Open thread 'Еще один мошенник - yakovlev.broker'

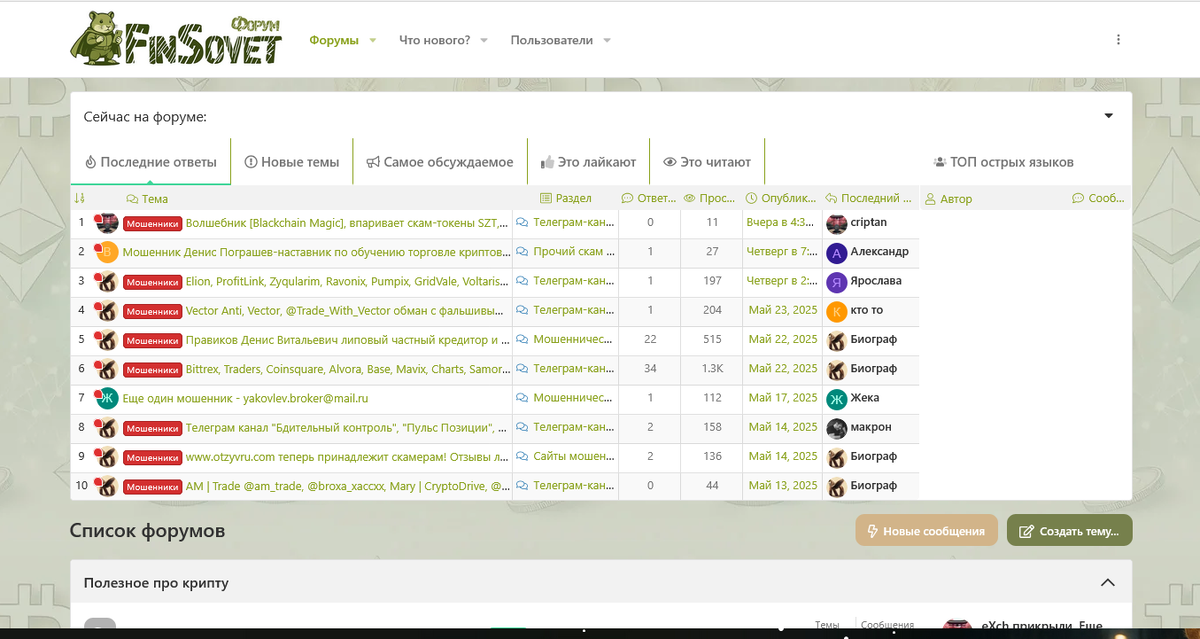(246, 398)
